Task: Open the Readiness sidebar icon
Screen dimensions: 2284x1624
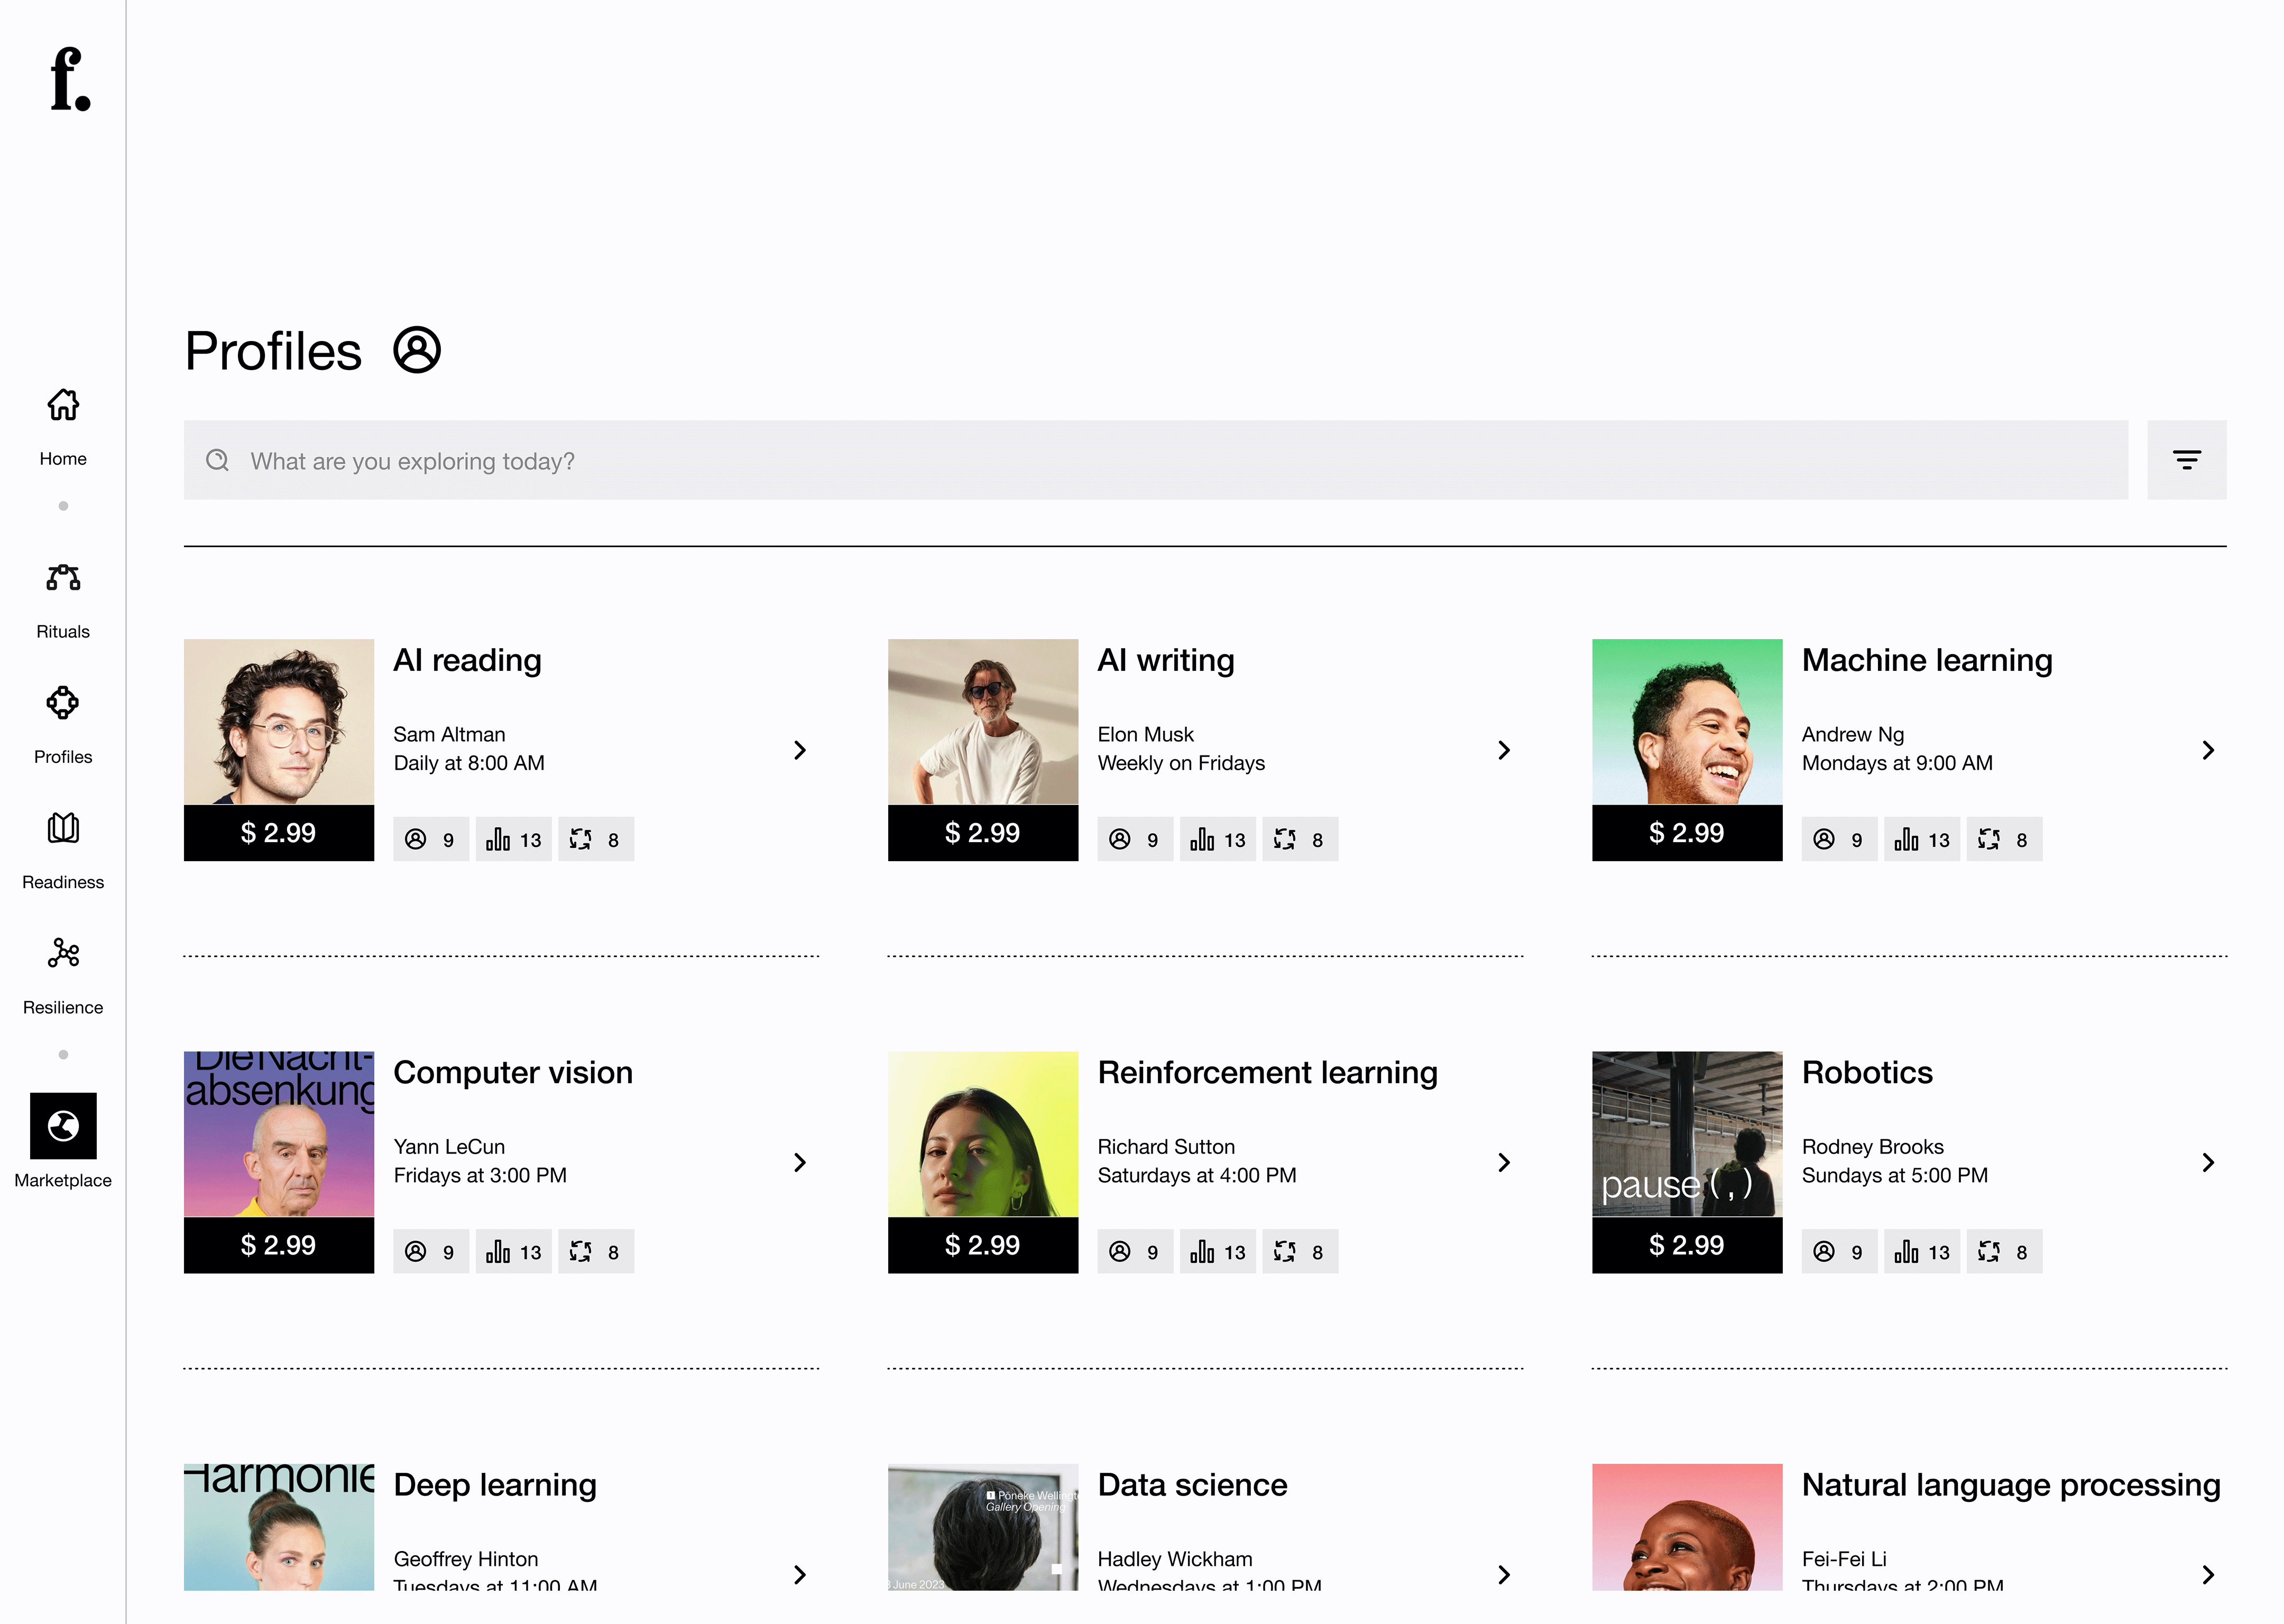Action: pyautogui.click(x=63, y=828)
